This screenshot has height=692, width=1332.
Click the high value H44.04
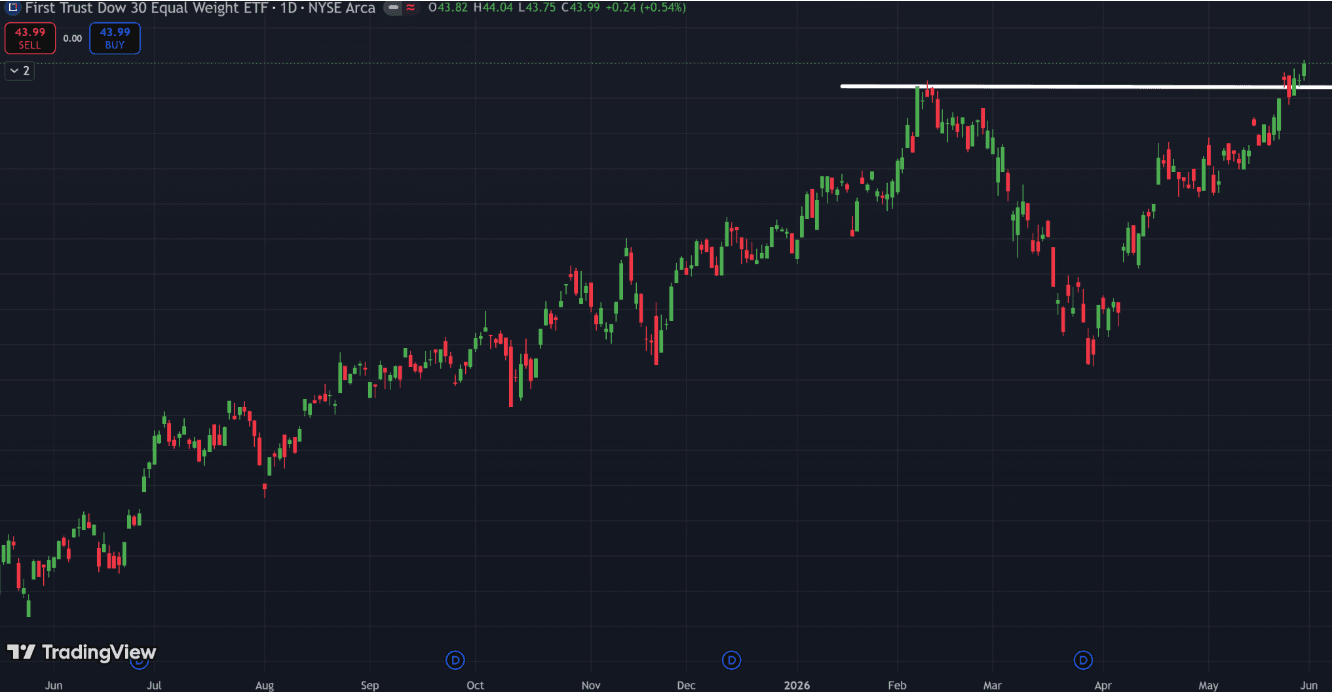(495, 8)
